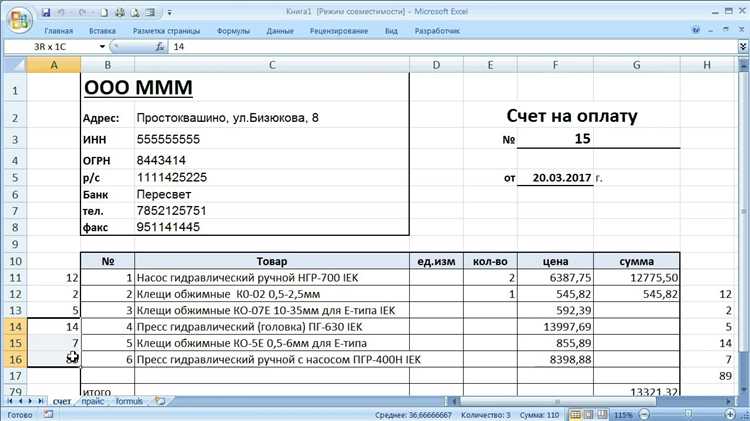Open the Вставка ribbon tab
750x421 pixels.
pyautogui.click(x=102, y=31)
